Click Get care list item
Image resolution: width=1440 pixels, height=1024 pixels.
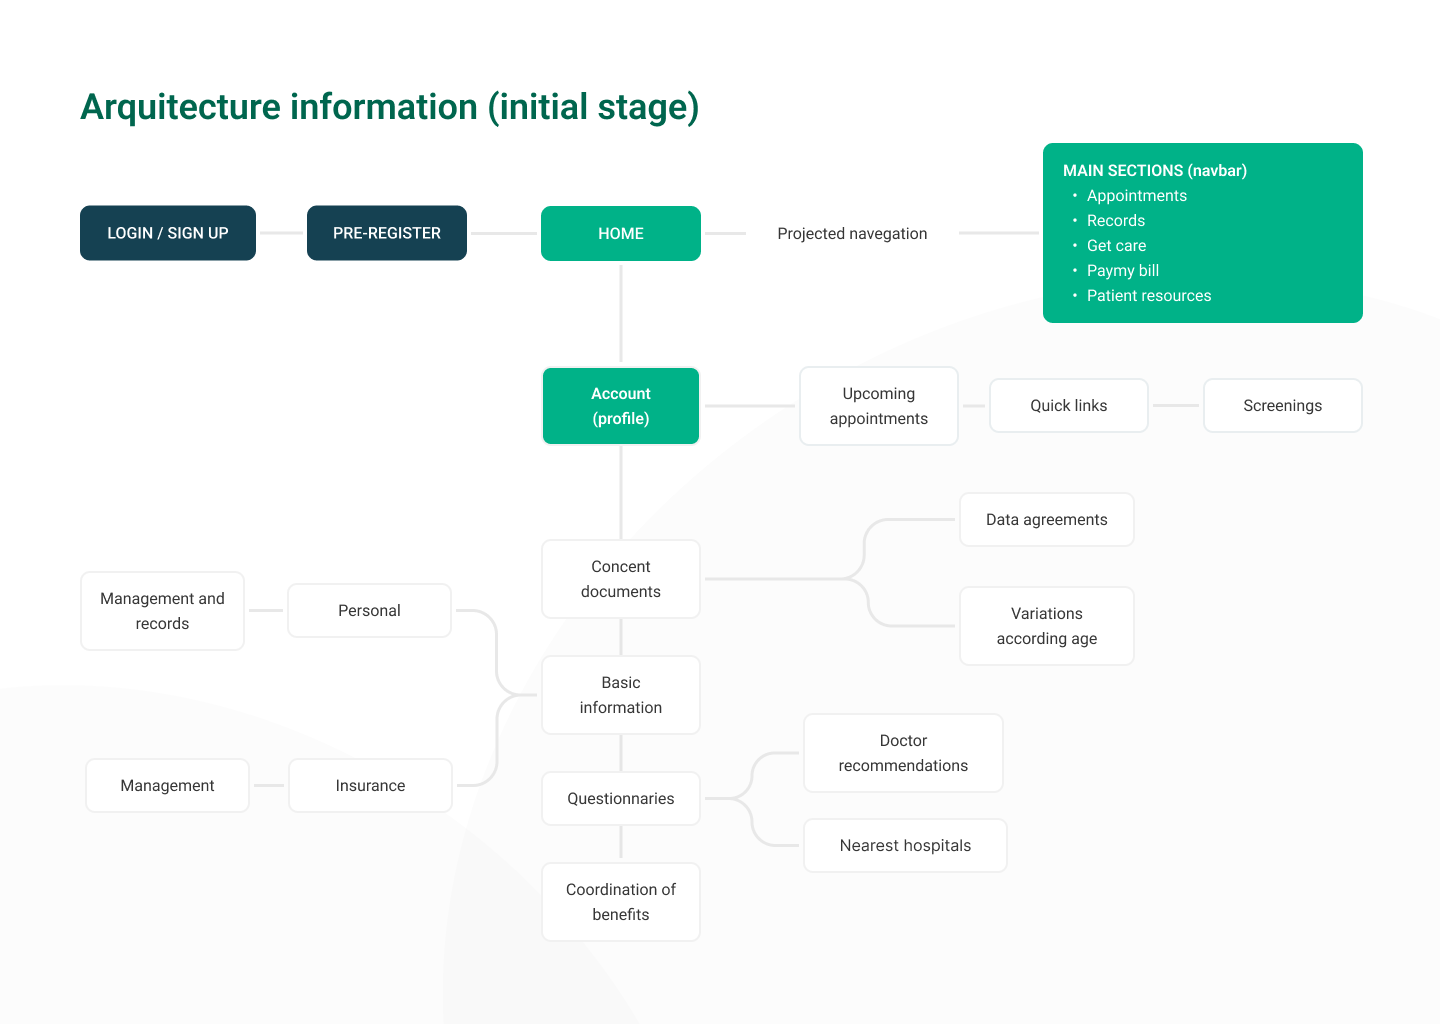(x=1116, y=246)
